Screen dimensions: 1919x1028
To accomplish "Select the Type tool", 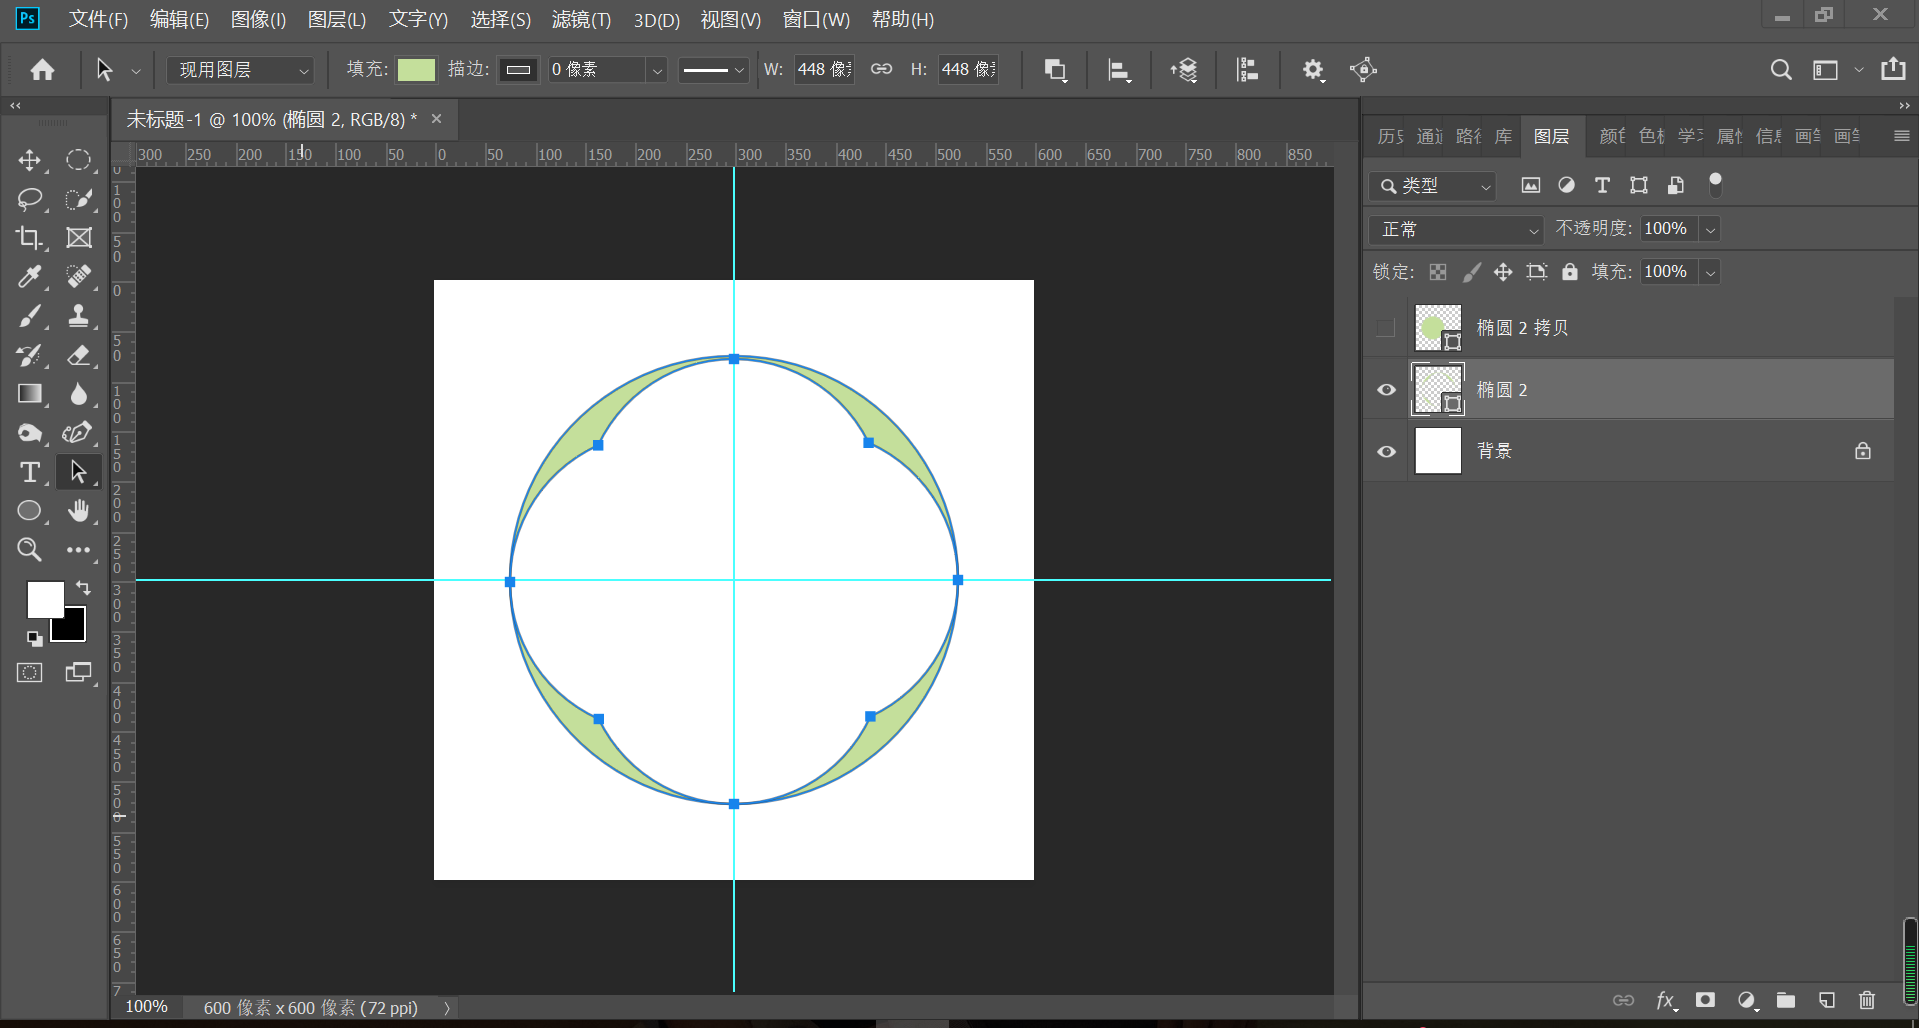I will click(29, 472).
